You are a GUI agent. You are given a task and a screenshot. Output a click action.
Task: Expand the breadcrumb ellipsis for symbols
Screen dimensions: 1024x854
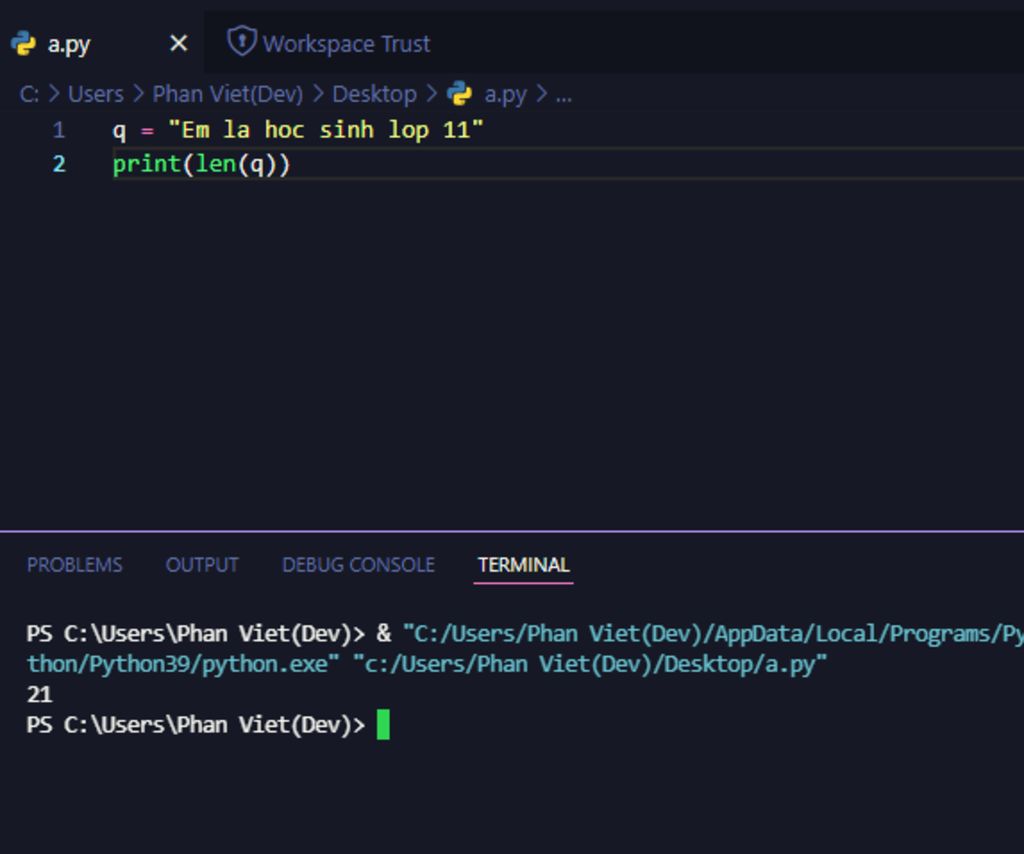click(x=563, y=94)
